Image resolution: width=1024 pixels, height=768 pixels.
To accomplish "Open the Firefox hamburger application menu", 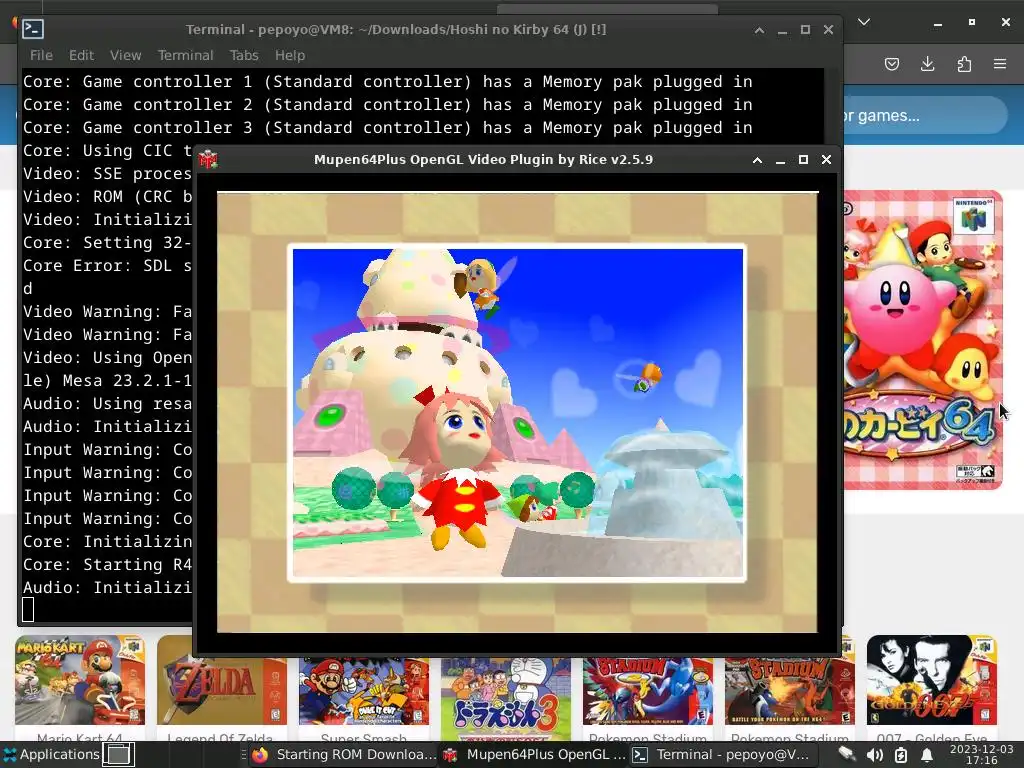I will 1000,64.
